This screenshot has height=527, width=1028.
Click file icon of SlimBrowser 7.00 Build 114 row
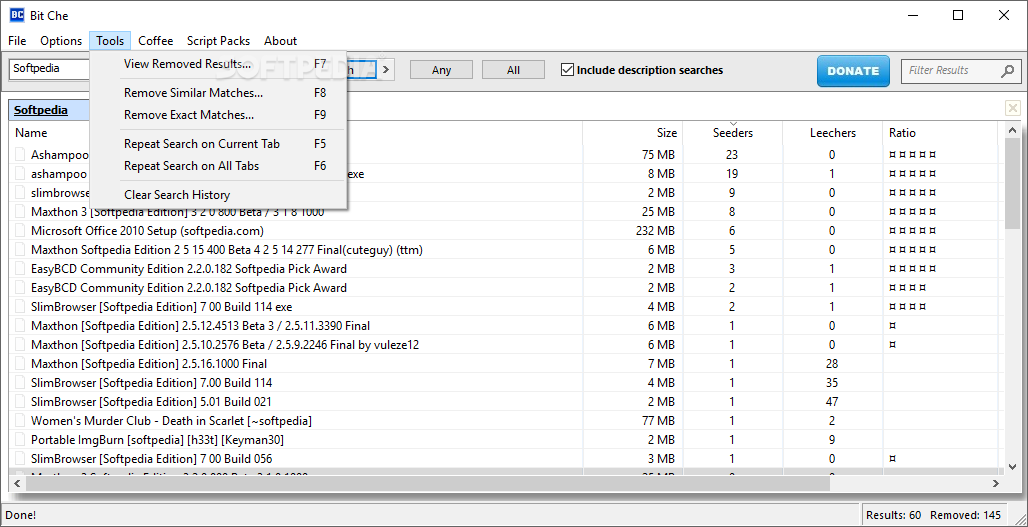[20, 383]
